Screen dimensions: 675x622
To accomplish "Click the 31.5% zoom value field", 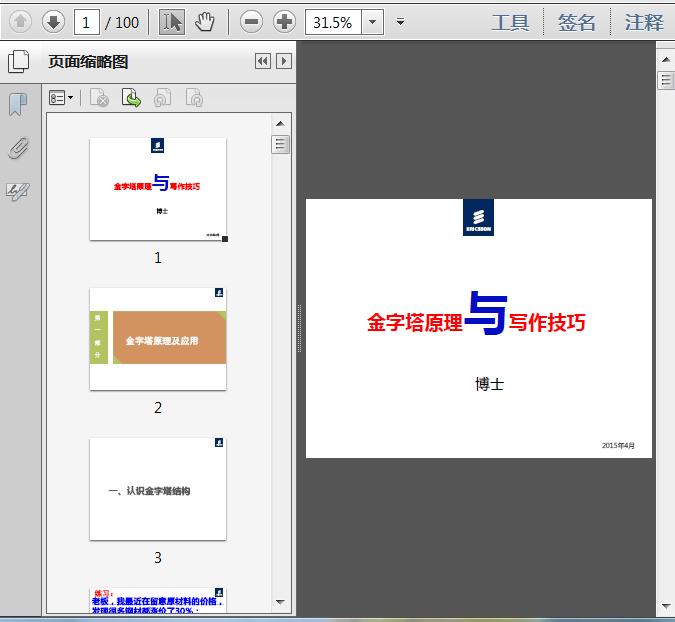I will tap(333, 22).
